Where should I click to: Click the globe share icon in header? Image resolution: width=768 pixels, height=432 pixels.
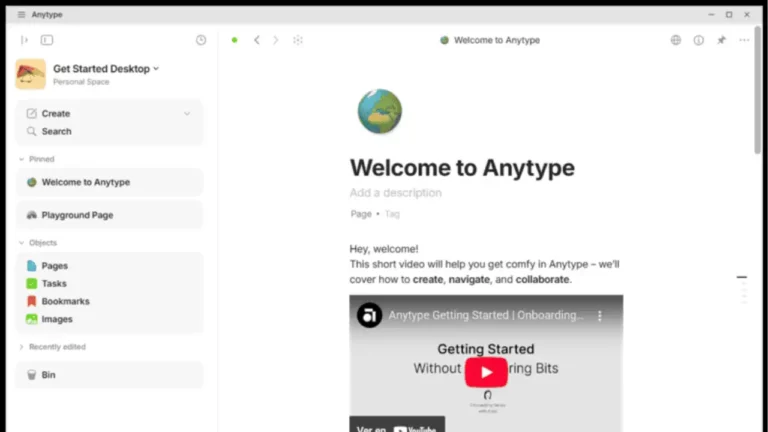676,40
